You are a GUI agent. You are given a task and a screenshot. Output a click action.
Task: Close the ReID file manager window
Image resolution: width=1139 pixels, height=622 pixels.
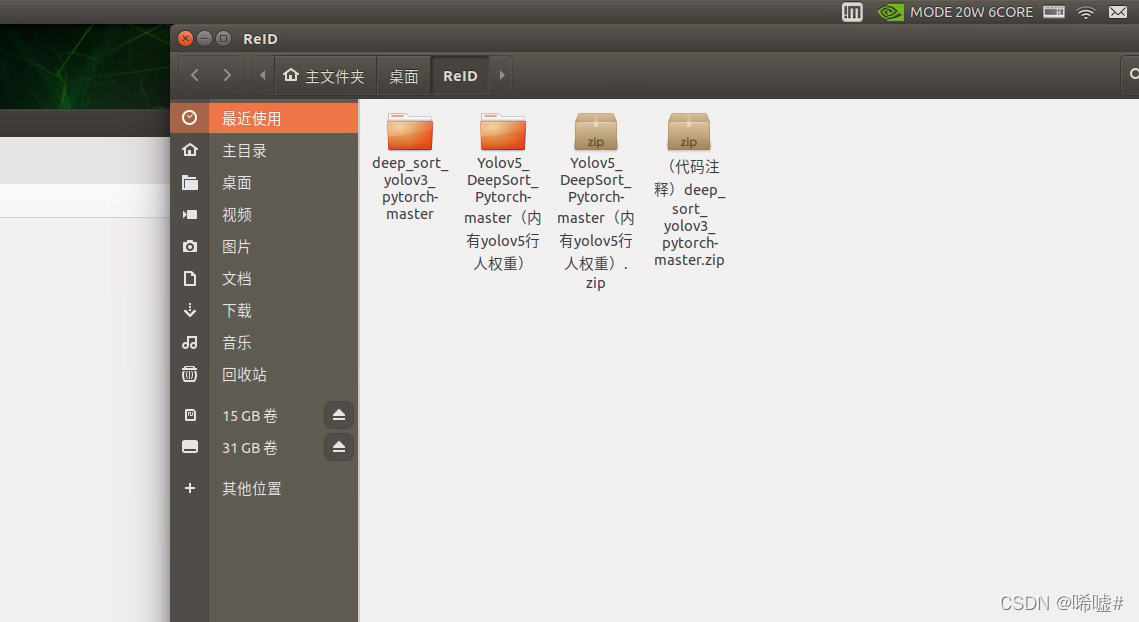coord(186,38)
